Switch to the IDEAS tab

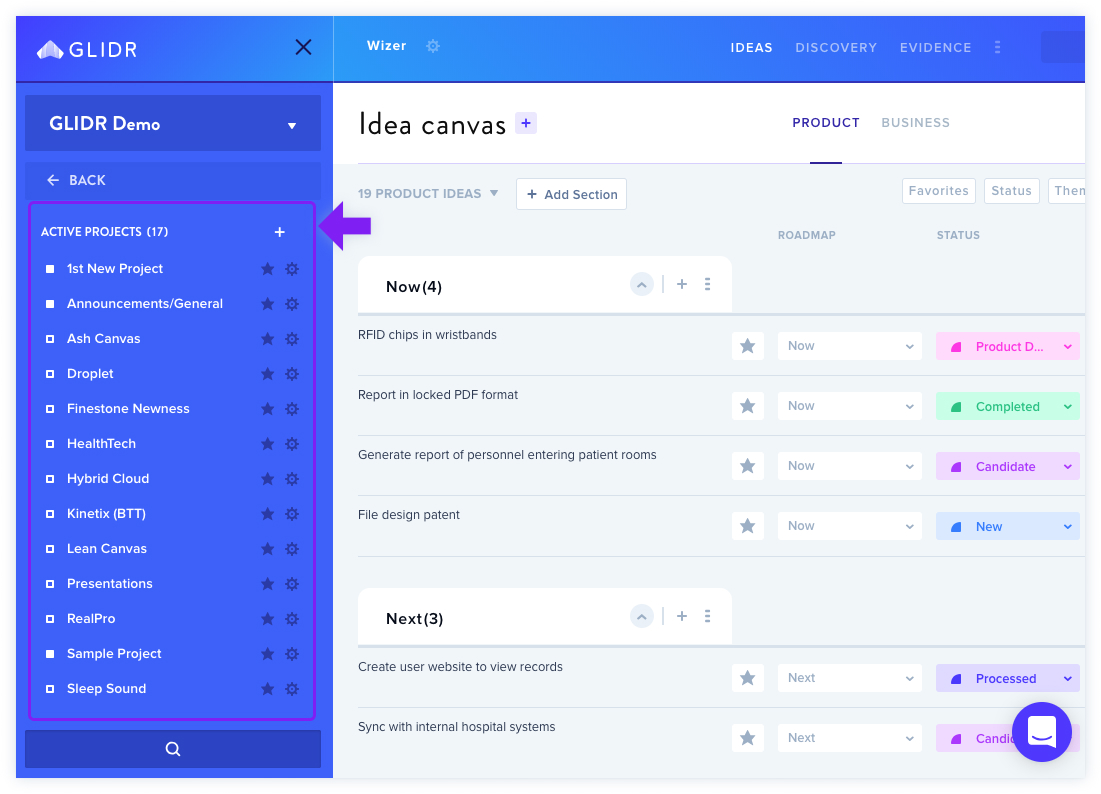(x=751, y=48)
